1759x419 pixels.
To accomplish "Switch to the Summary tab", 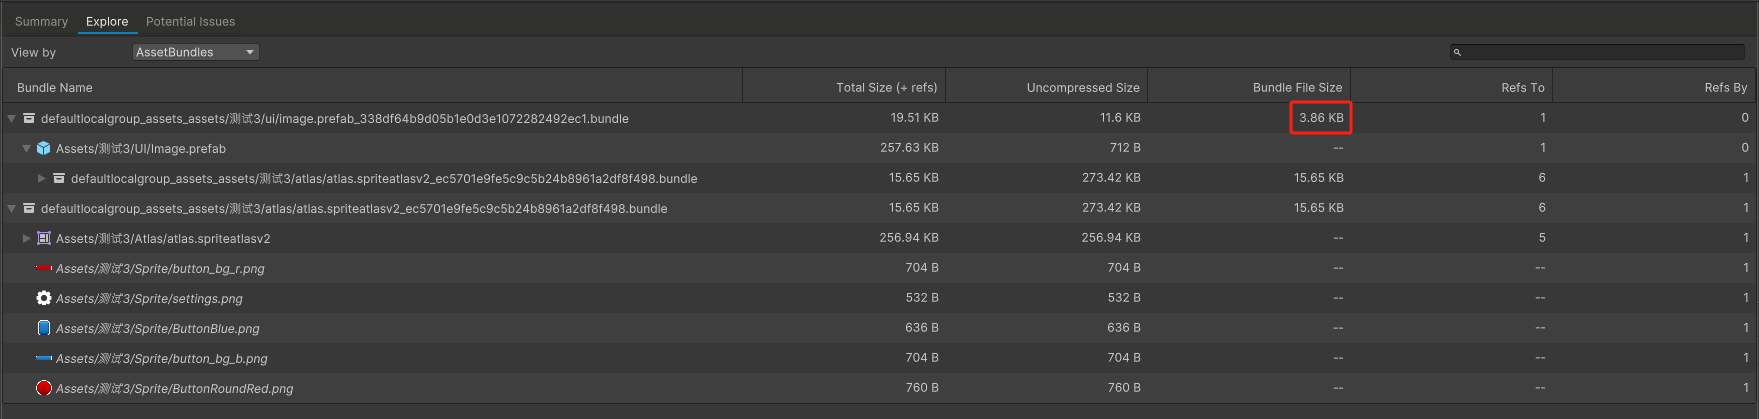I will 41,21.
